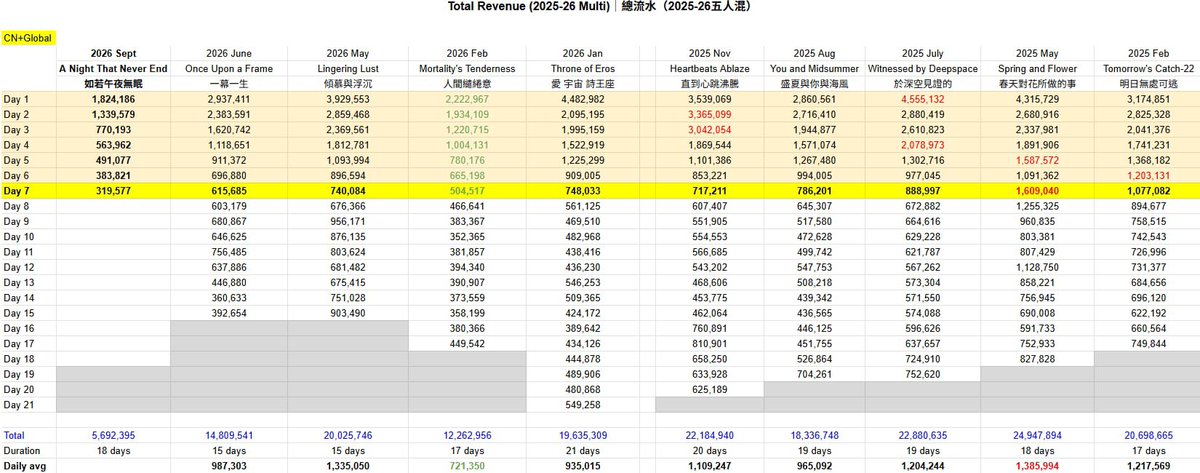
Task: Click the Duration row label
Action: 22,451
